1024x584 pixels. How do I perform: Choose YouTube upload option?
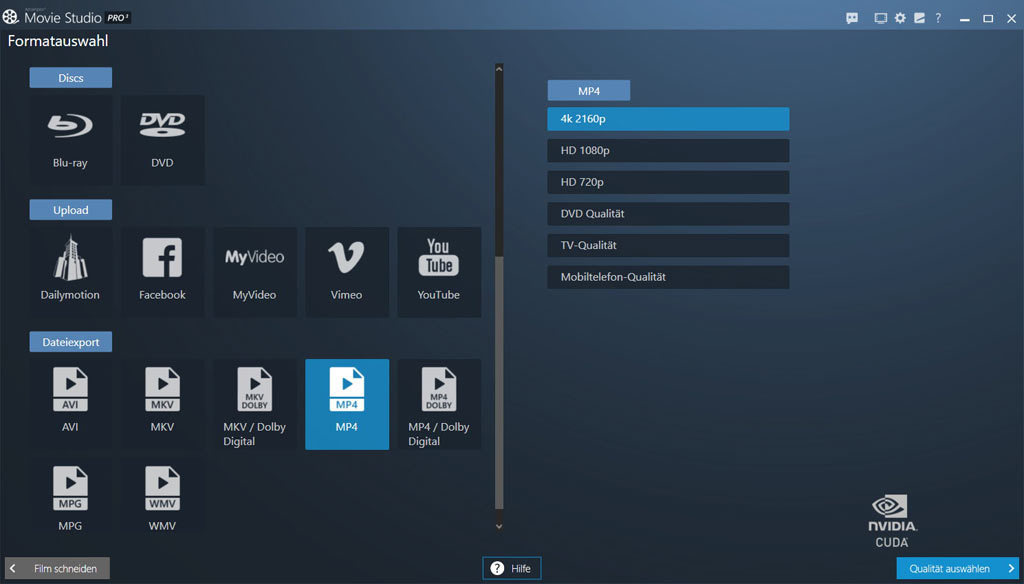click(439, 272)
